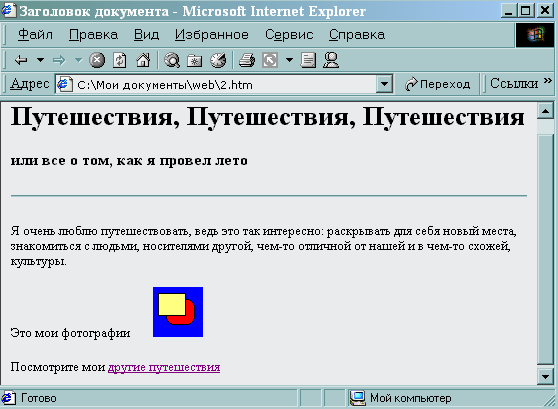Open the Справка menu
The width and height of the screenshot is (558, 409).
357,35
